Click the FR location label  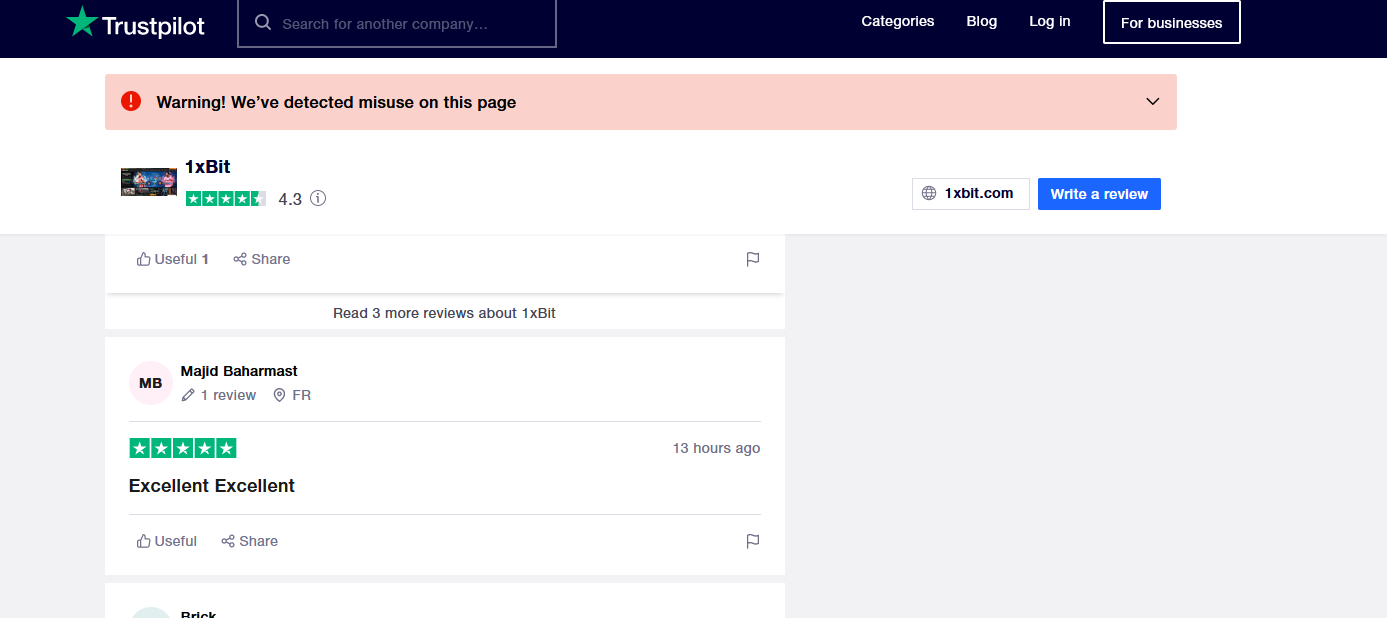coord(292,395)
